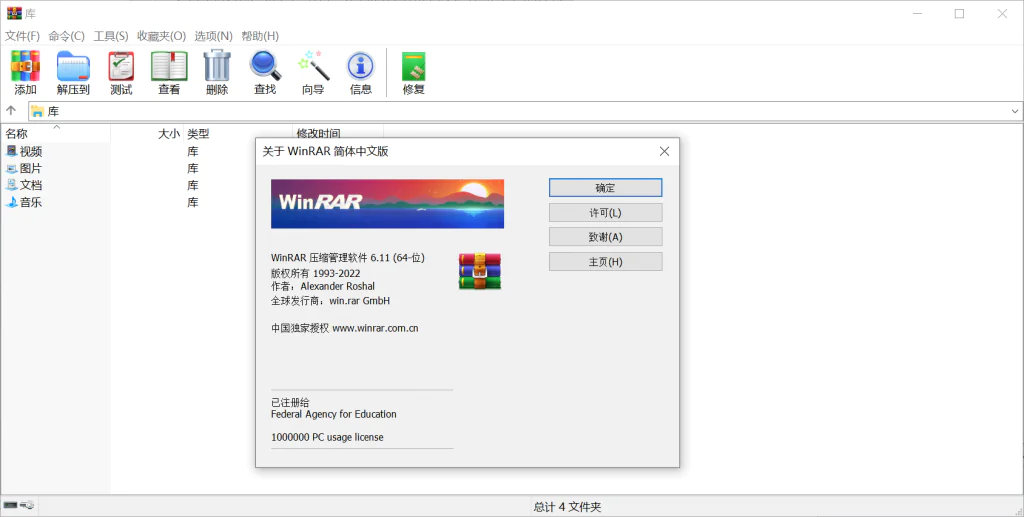Expand the address bar dropdown arrow
The image size is (1024, 517).
click(x=1015, y=112)
